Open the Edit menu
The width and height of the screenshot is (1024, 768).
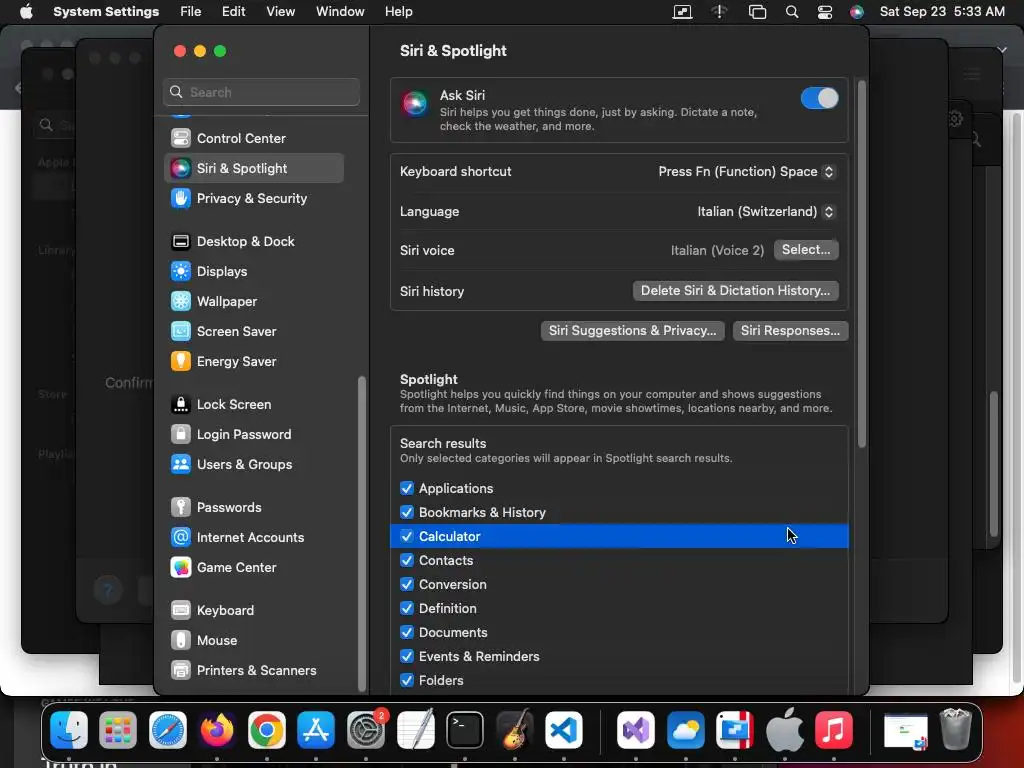click(233, 12)
